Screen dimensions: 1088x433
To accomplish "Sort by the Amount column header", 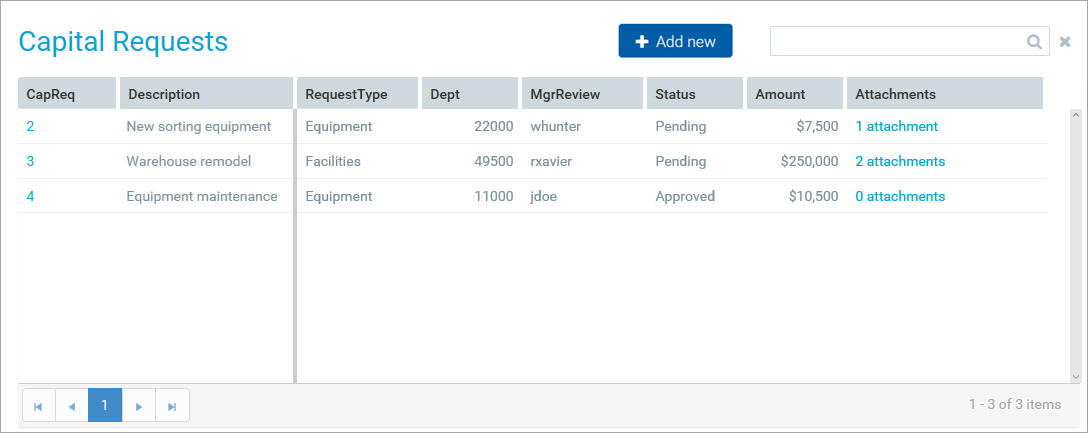I will click(780, 94).
